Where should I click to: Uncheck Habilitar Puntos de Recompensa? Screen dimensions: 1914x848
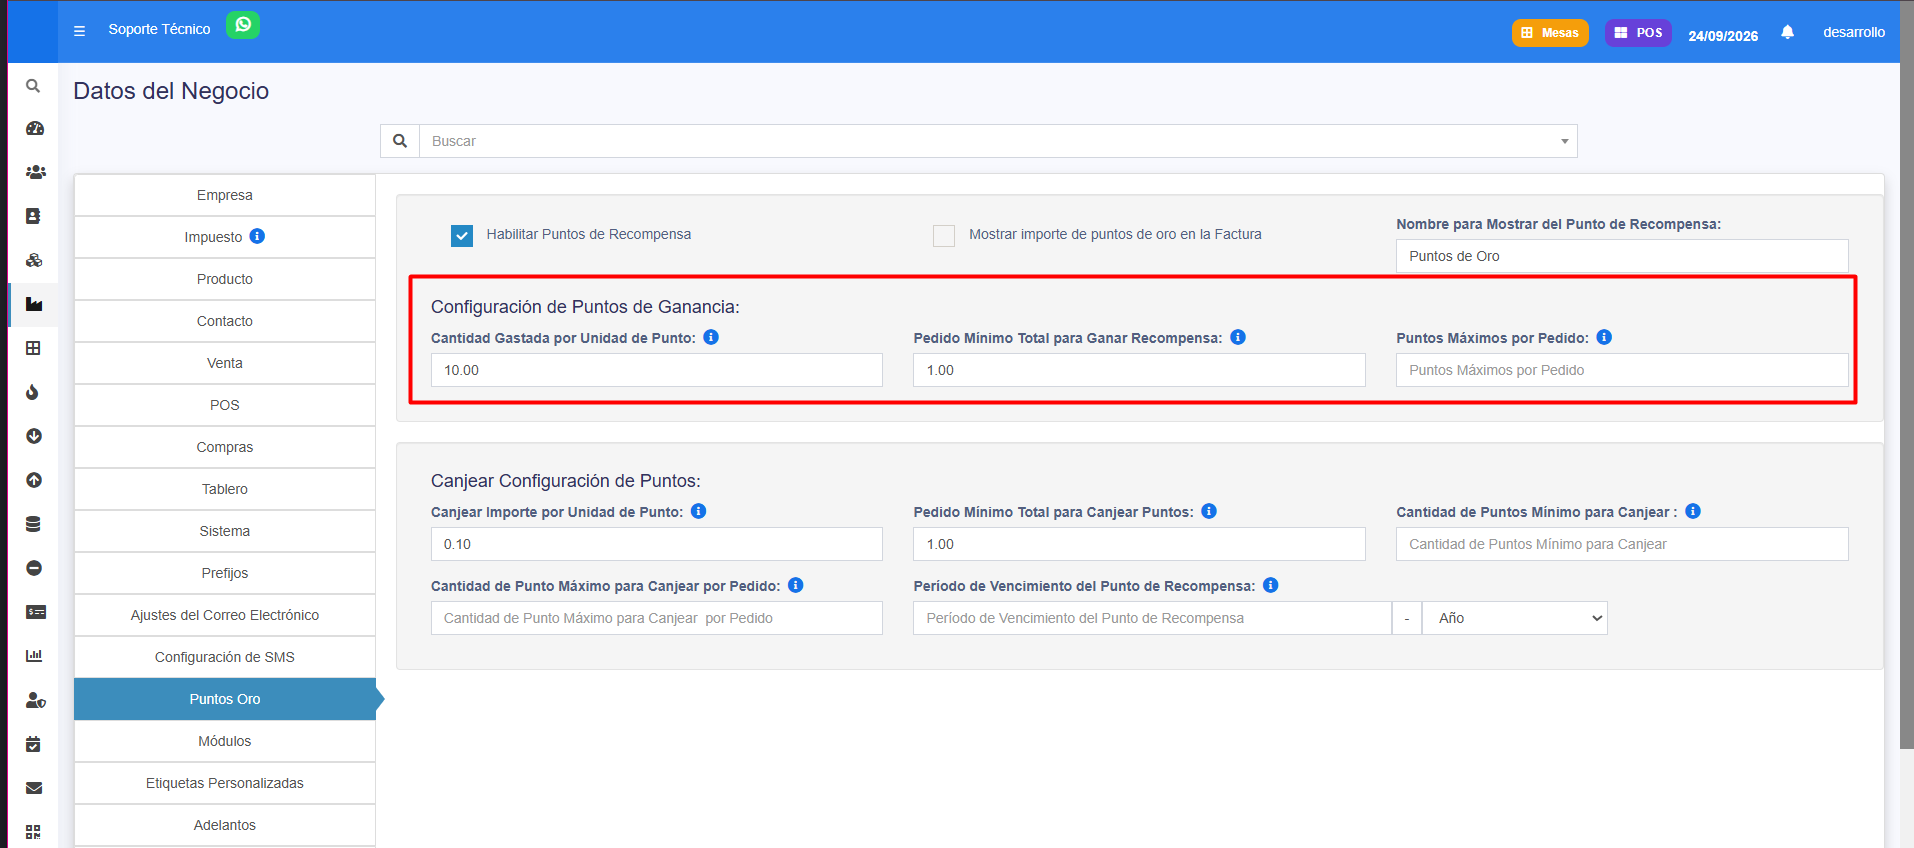[462, 236]
